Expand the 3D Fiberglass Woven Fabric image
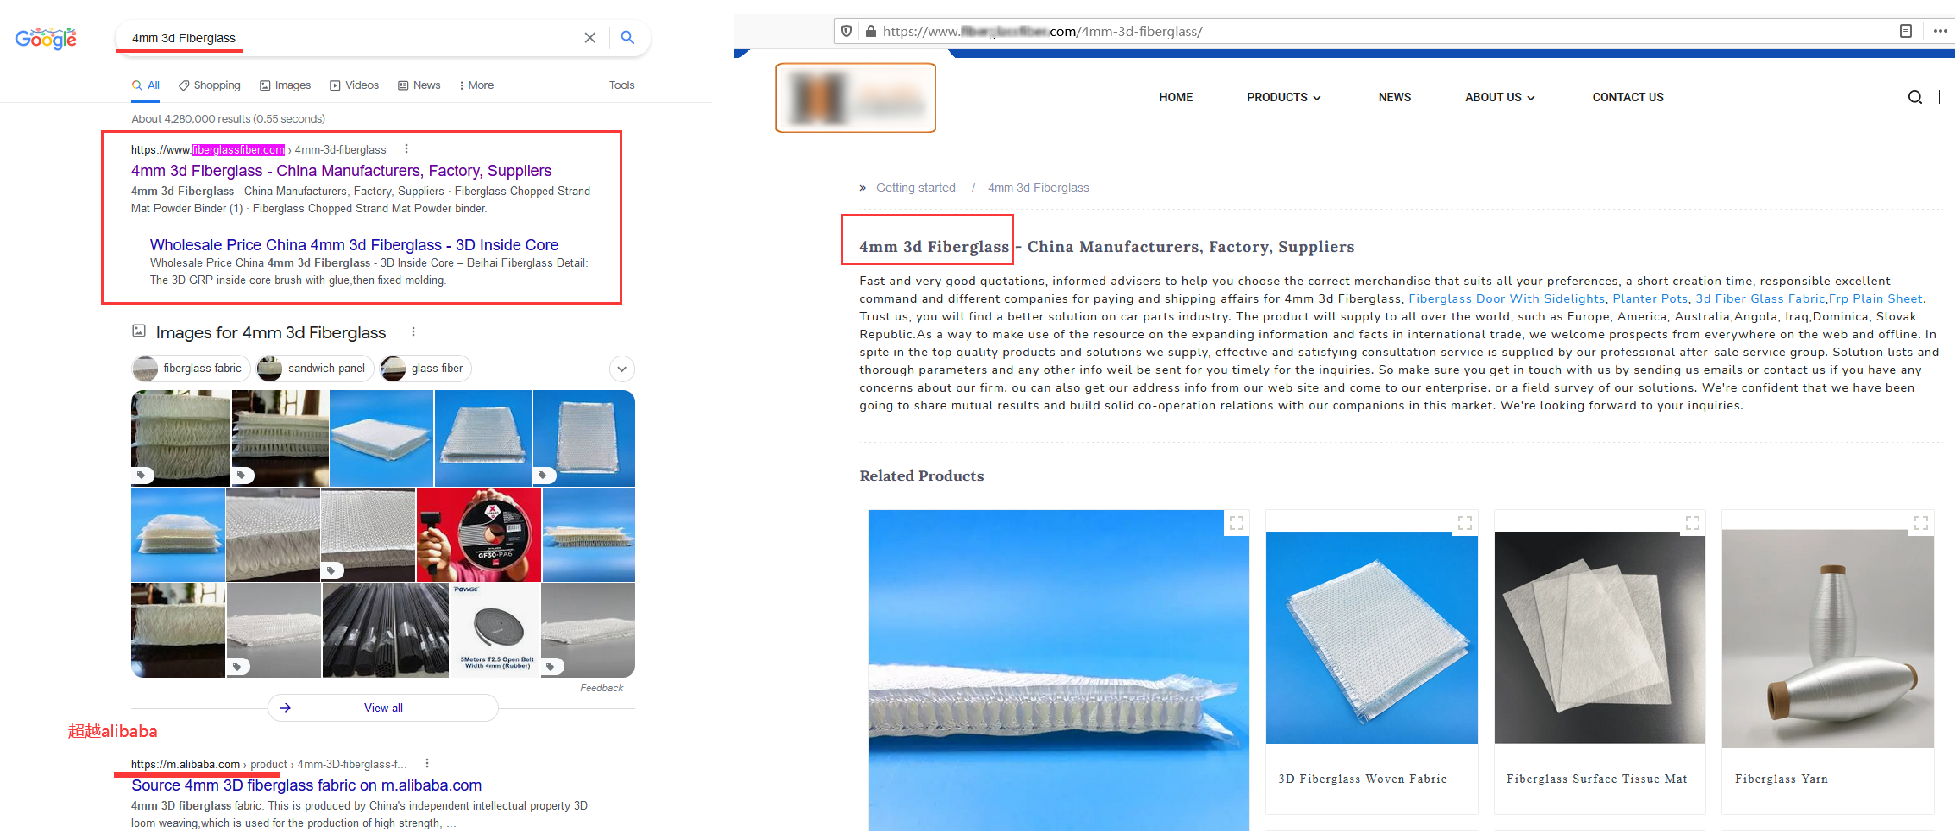 [x=1464, y=523]
